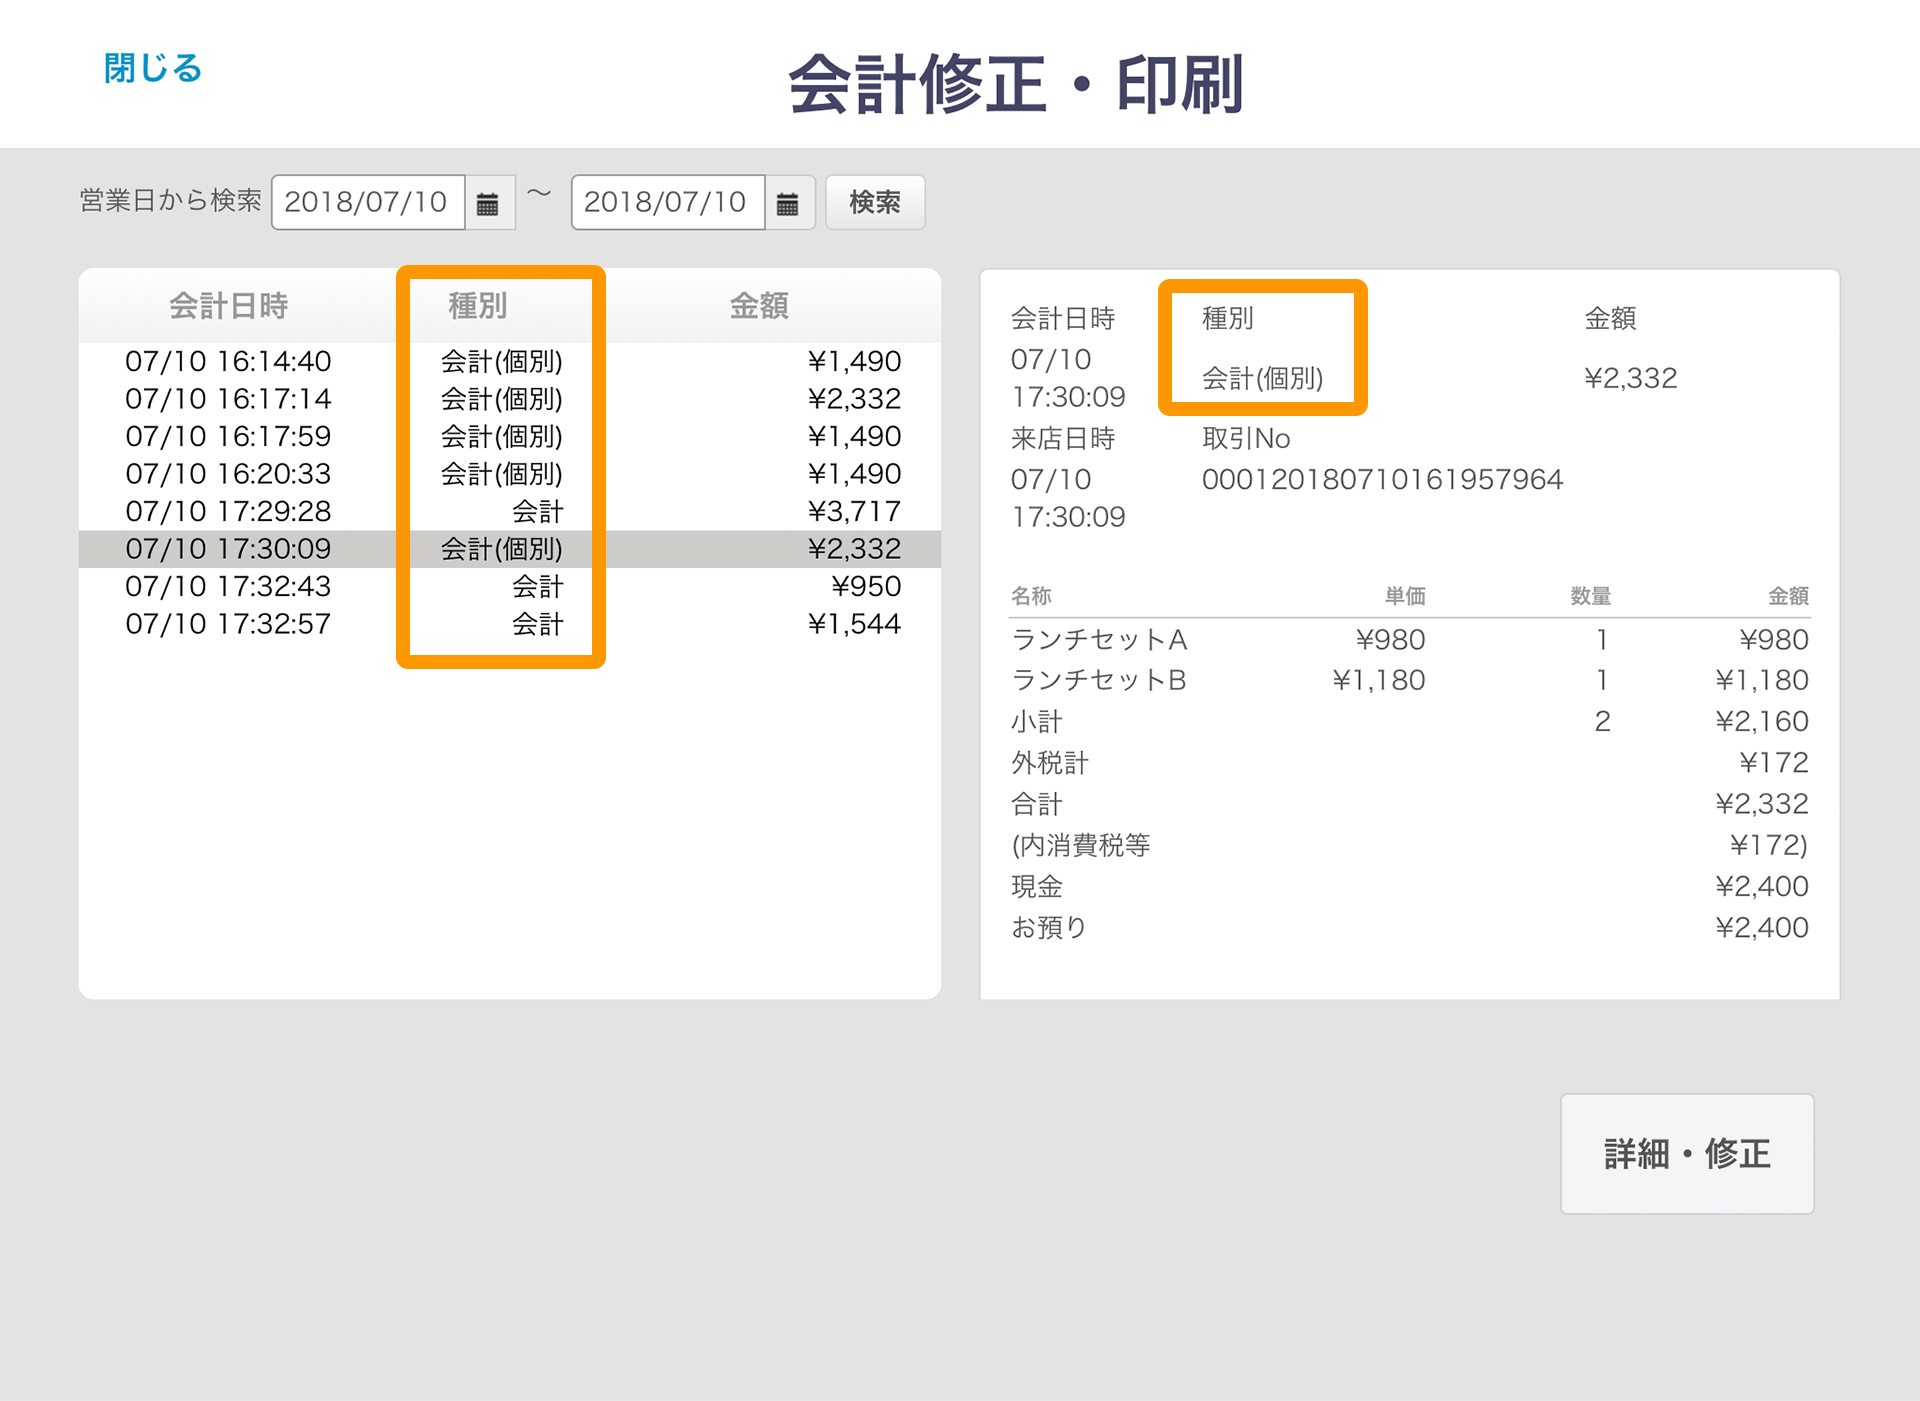Click the ¥1,544 amount cell
This screenshot has height=1401, width=1920.
point(854,624)
